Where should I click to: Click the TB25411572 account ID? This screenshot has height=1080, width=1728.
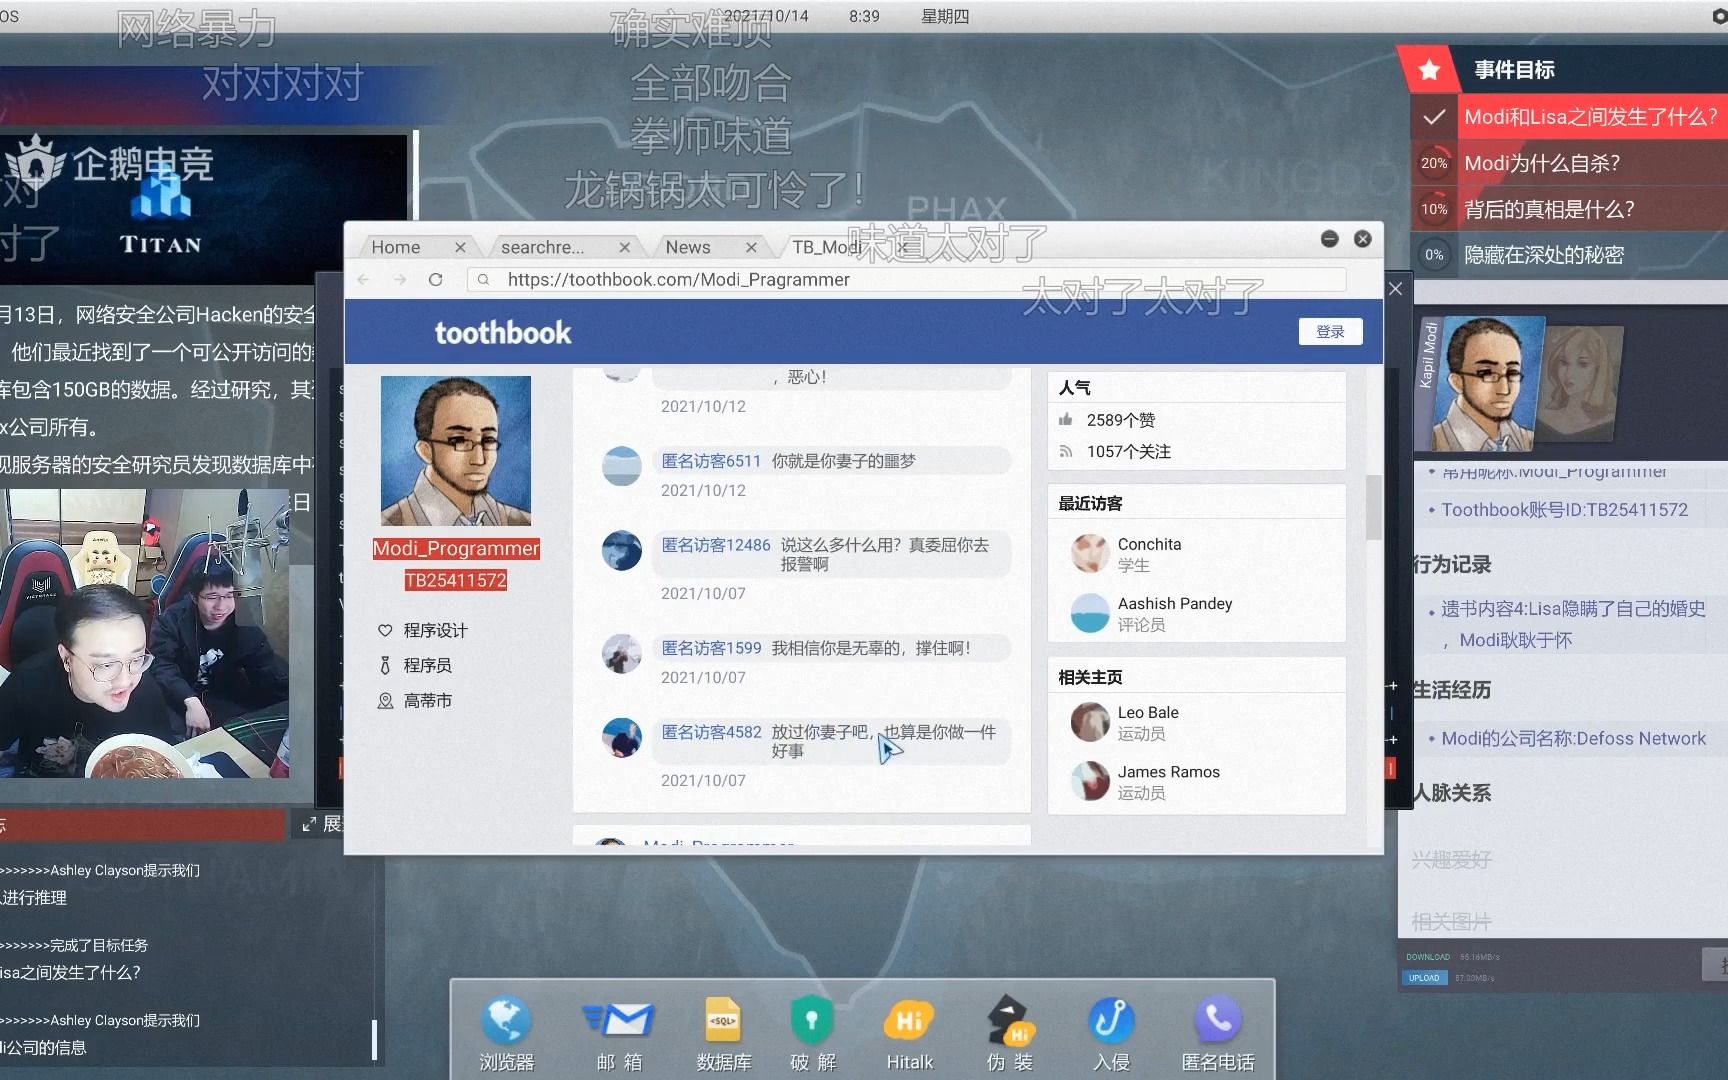coord(456,581)
